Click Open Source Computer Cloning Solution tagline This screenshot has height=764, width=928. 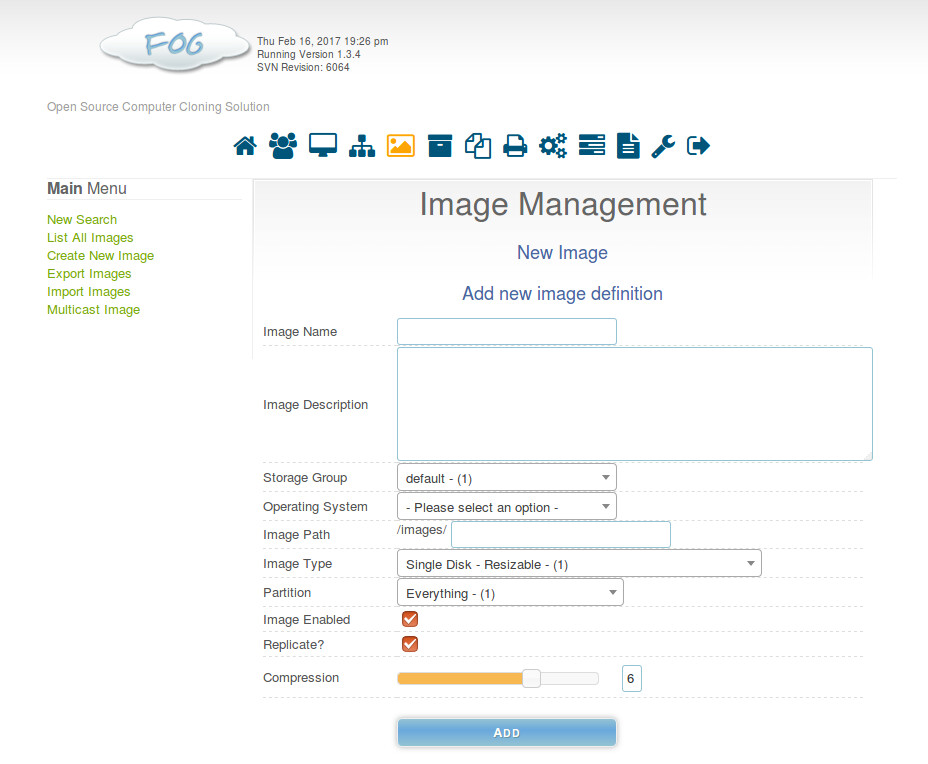(158, 107)
